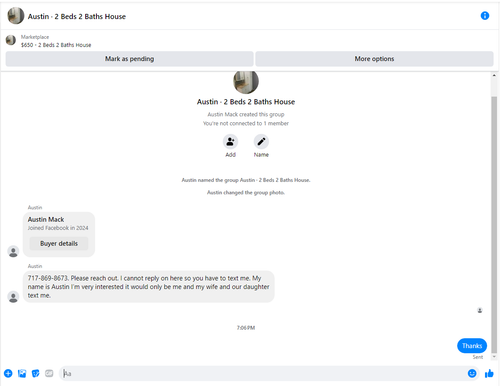The height and width of the screenshot is (386, 500).
Task: Click 'Austin Mack created this group' text
Action: [x=246, y=114]
